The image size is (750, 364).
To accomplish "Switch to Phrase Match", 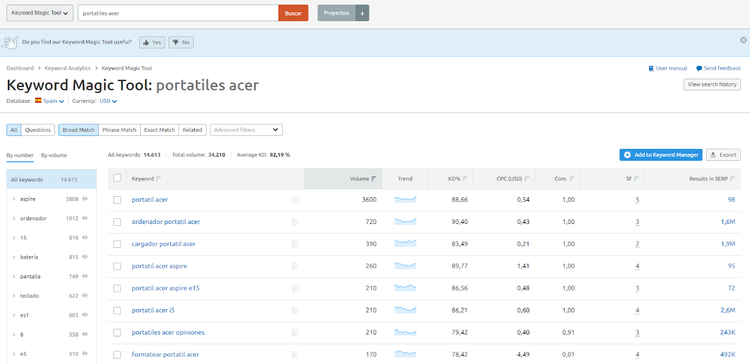I will click(119, 130).
